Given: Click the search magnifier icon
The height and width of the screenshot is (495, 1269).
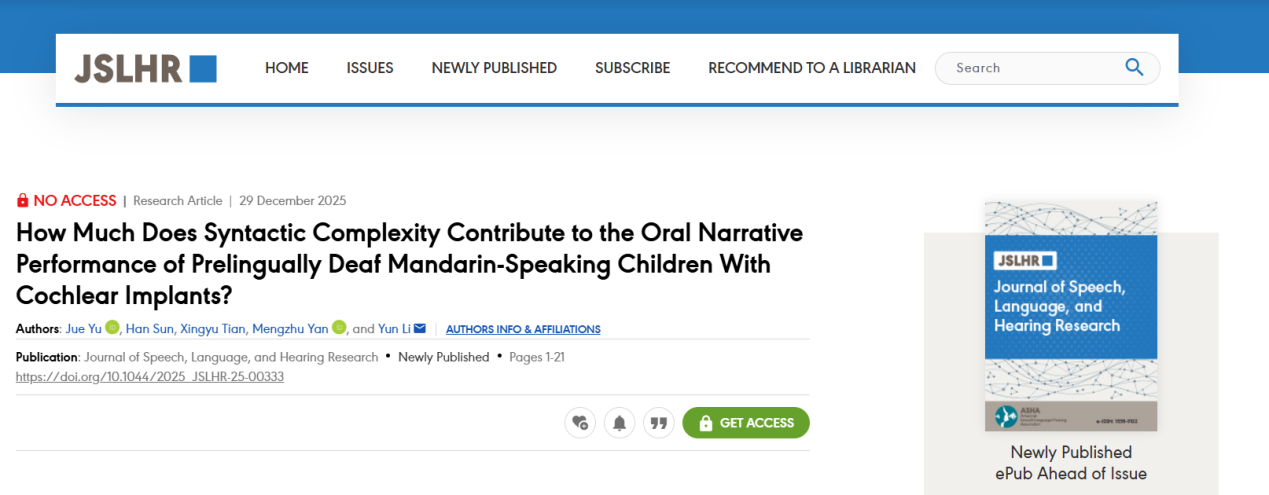Looking at the screenshot, I should [x=1134, y=67].
